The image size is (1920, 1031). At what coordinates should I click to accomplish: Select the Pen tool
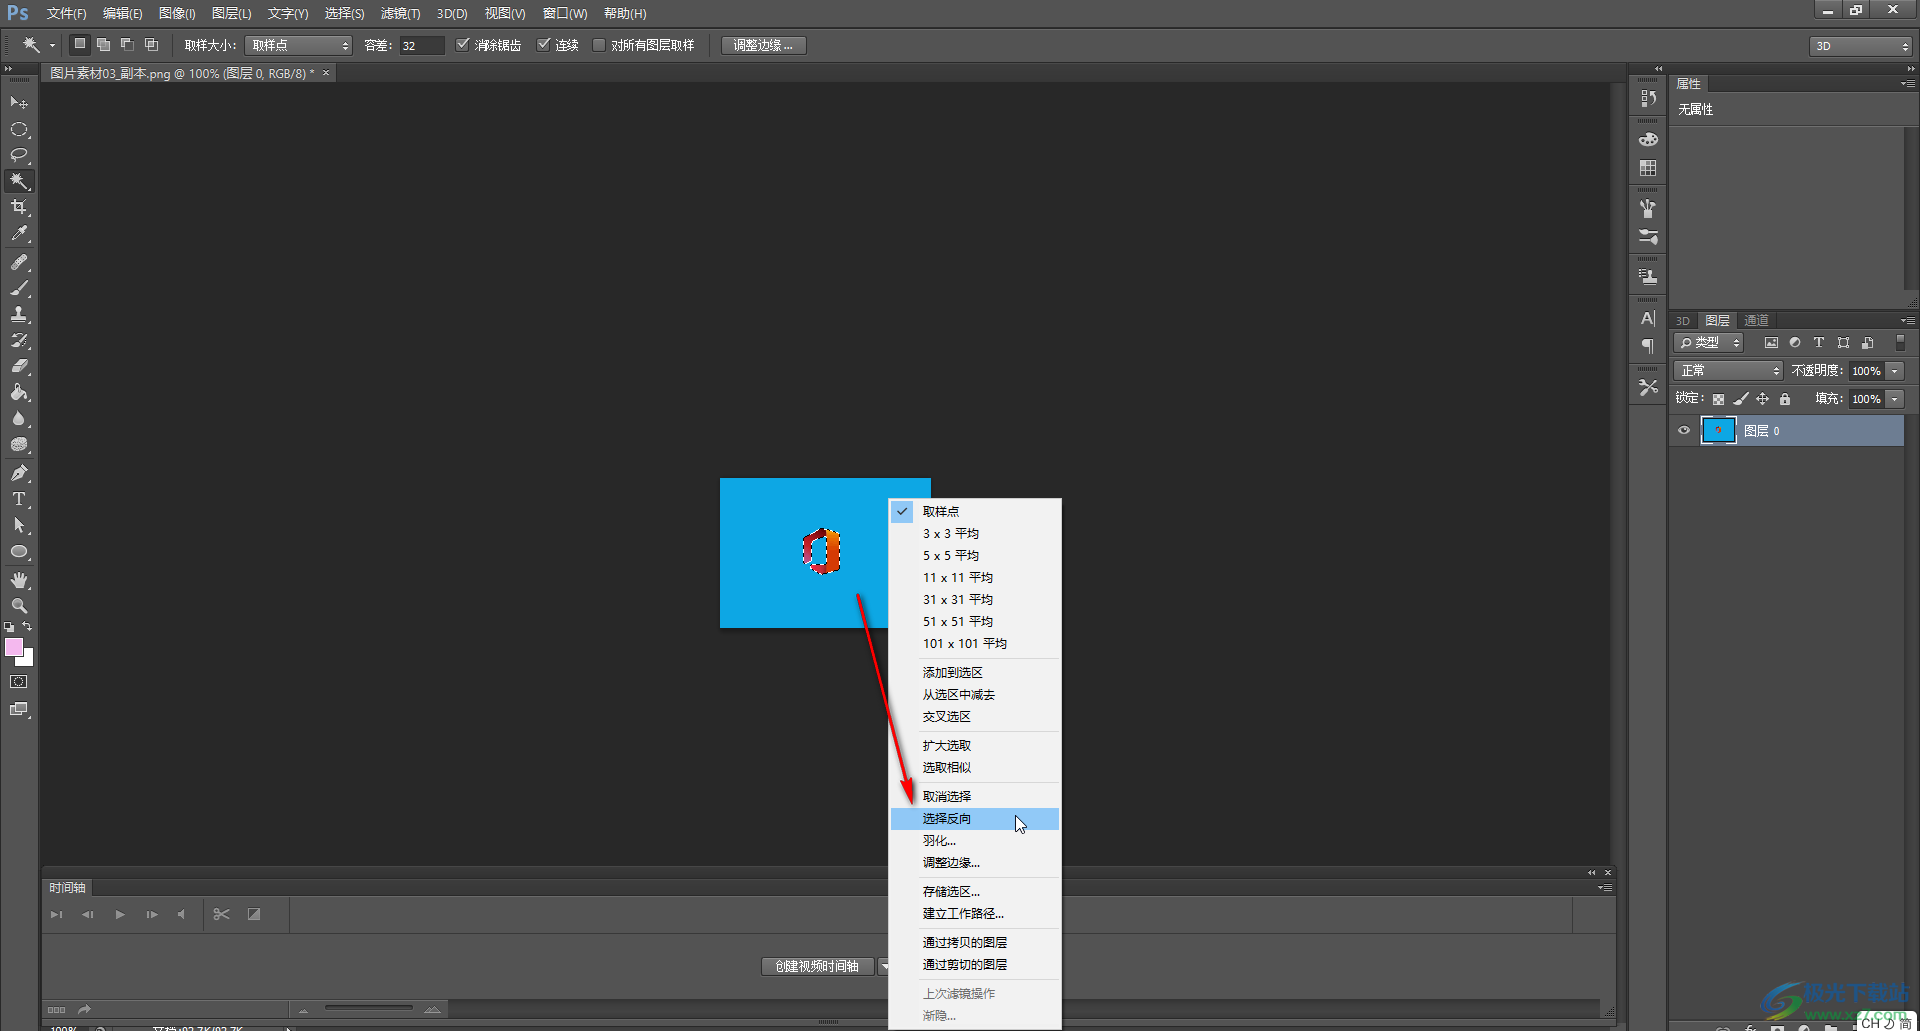coord(19,473)
